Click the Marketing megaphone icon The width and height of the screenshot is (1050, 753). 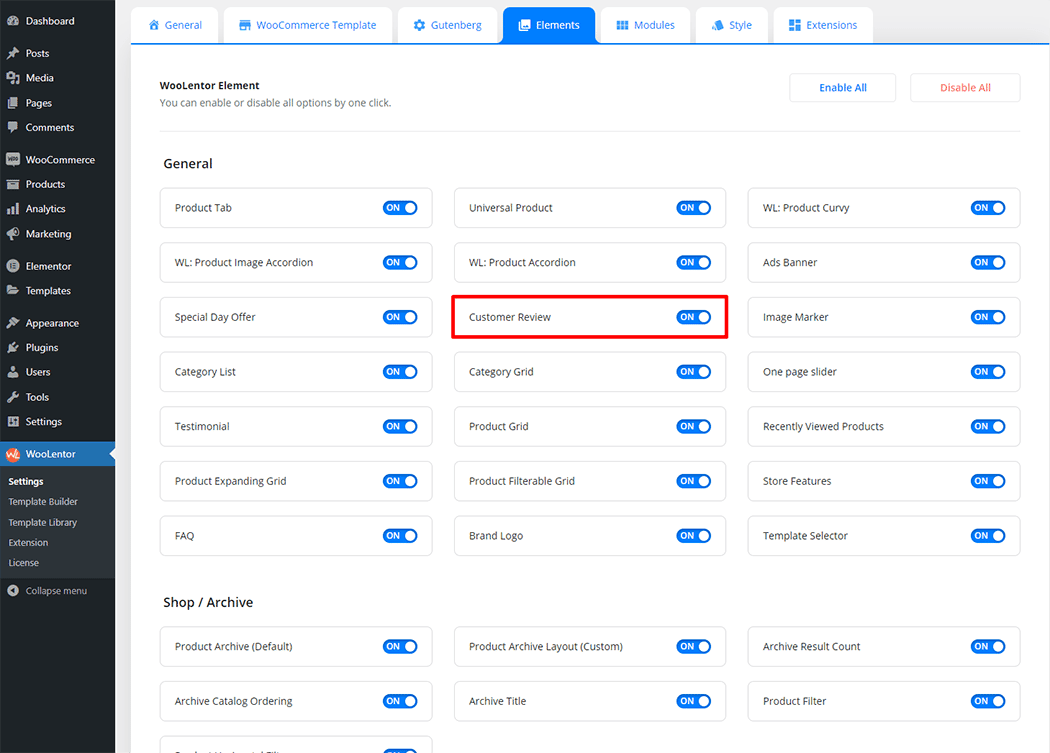[13, 234]
